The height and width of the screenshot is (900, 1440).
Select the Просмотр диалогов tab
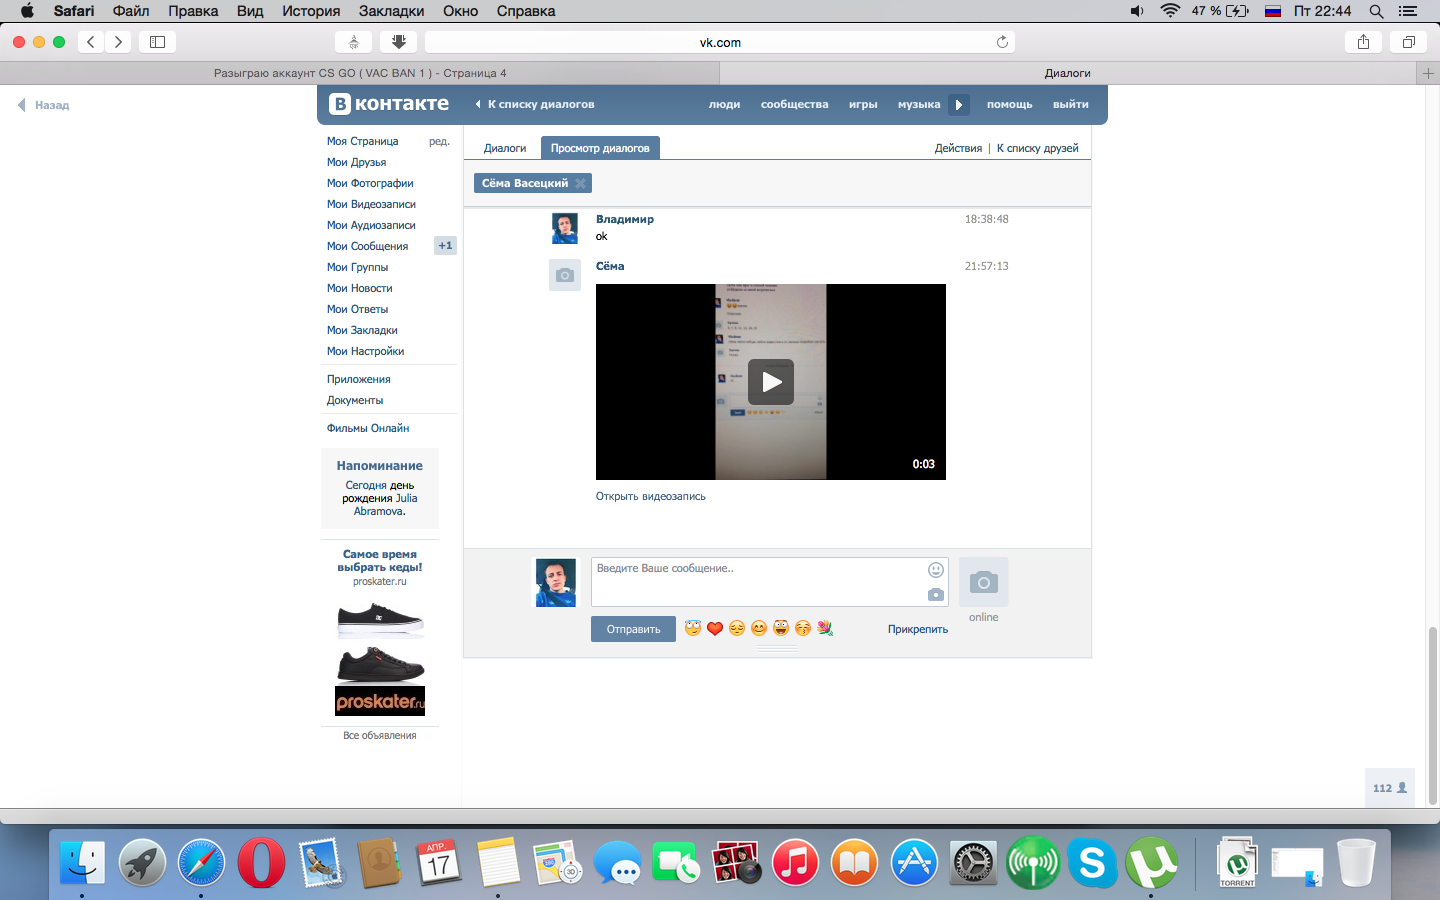[600, 148]
